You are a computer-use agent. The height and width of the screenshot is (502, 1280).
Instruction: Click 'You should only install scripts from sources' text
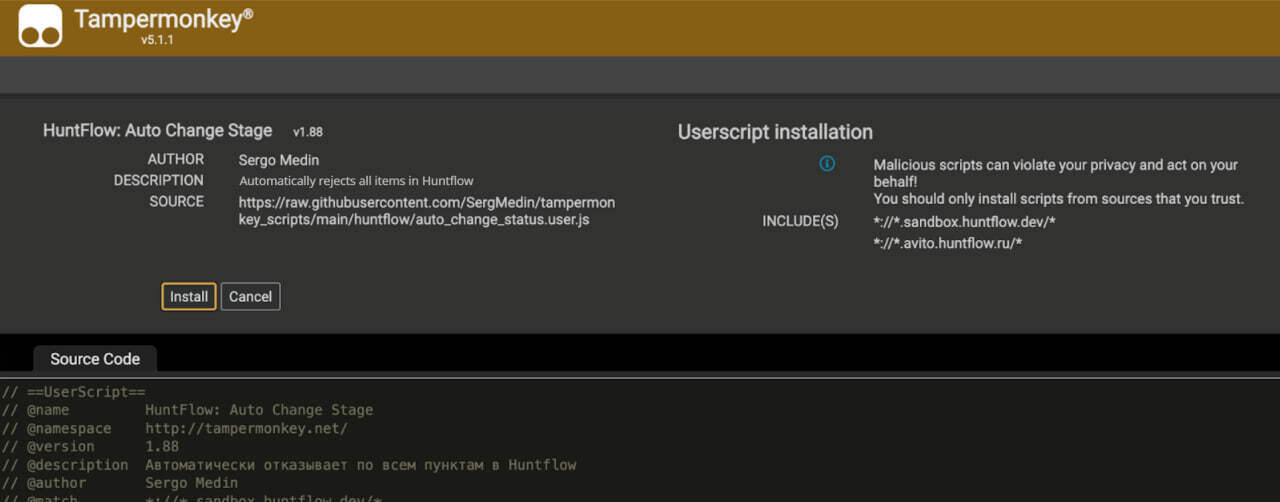coord(1059,198)
